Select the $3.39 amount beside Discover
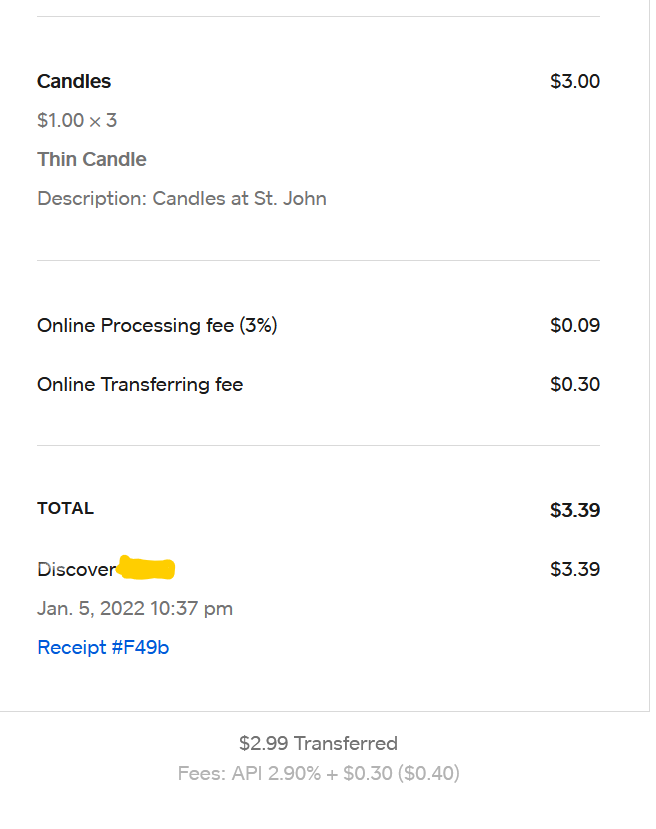 pos(575,569)
